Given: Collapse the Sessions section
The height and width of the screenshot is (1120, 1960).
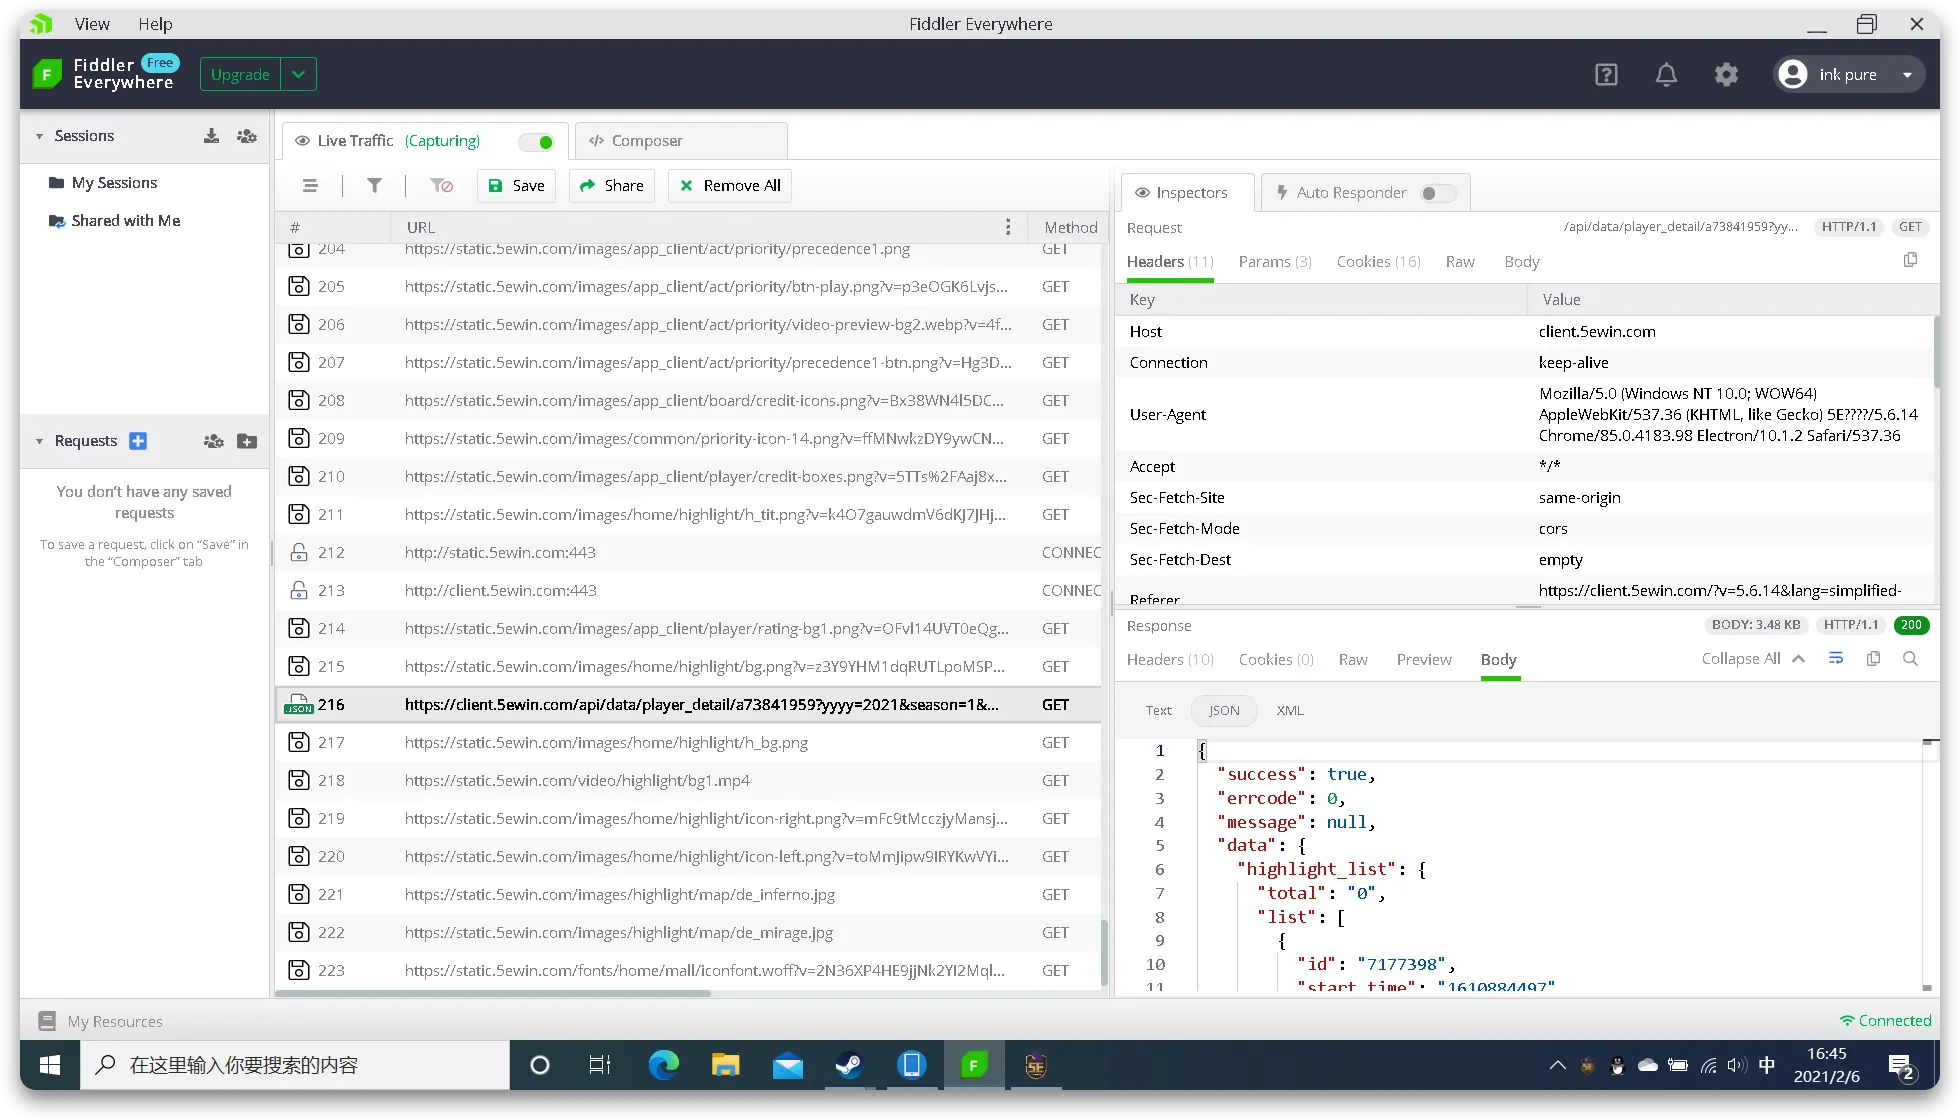Looking at the screenshot, I should [x=39, y=136].
